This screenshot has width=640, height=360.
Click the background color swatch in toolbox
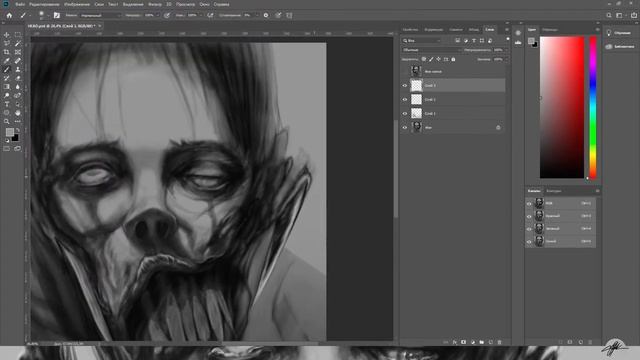pyautogui.click(x=16, y=138)
